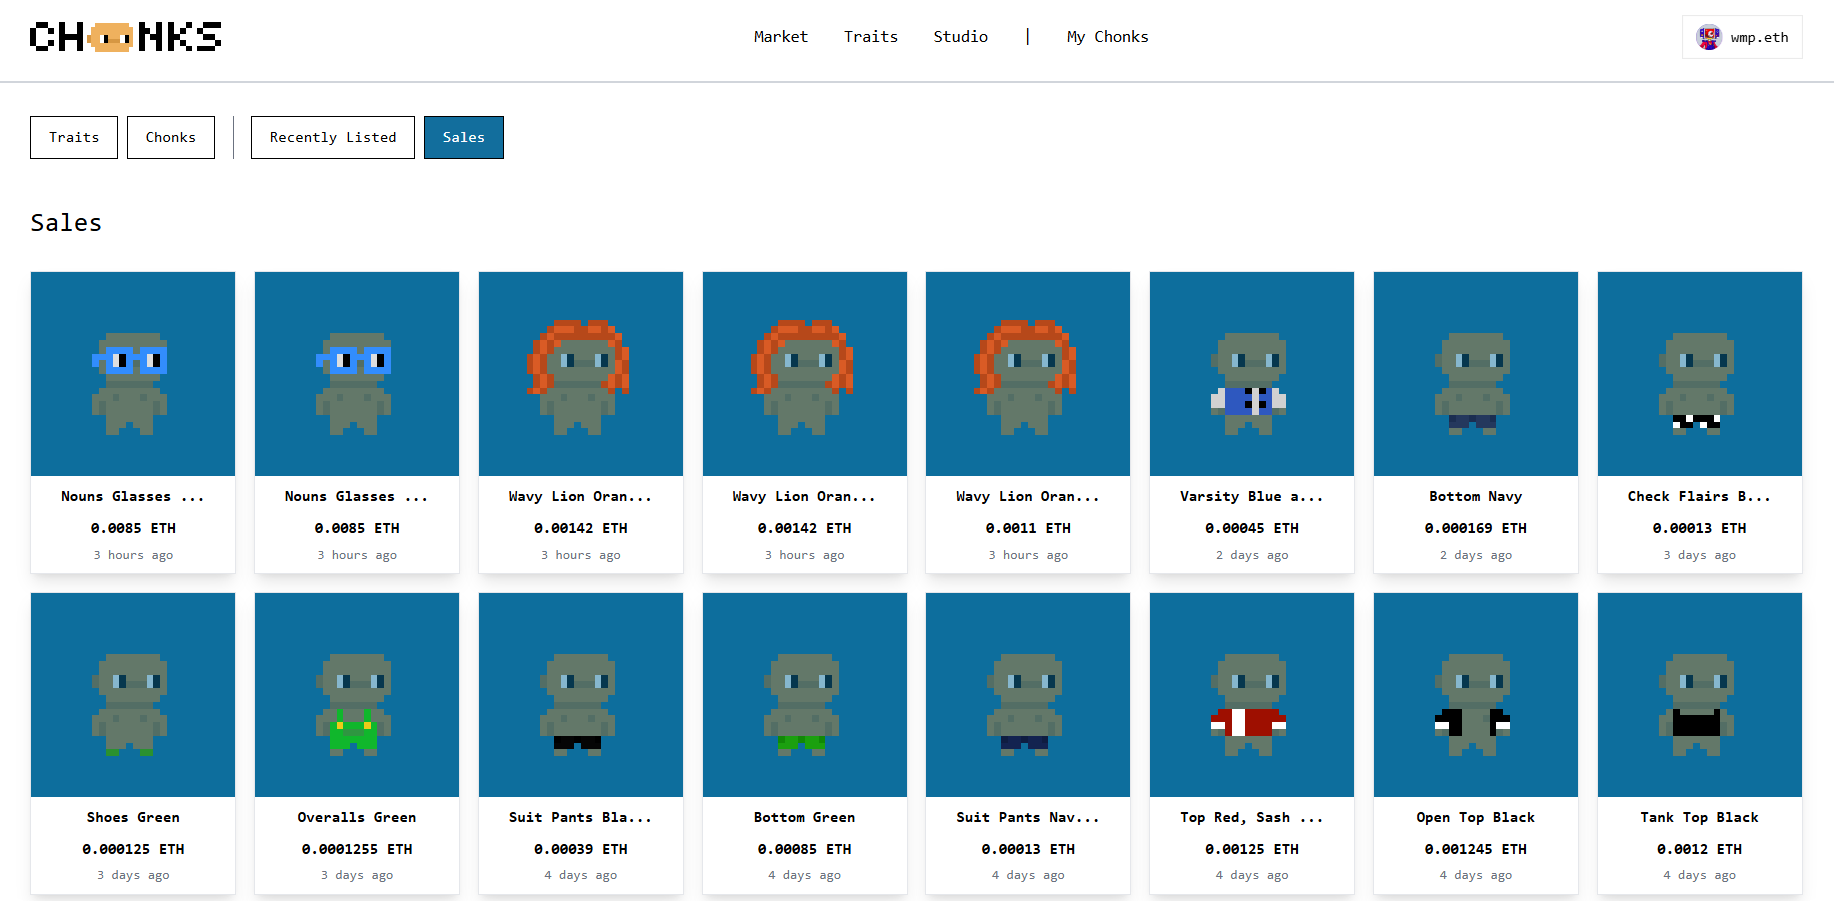Open My Chonks in the header
This screenshot has width=1834, height=901.
click(1107, 37)
